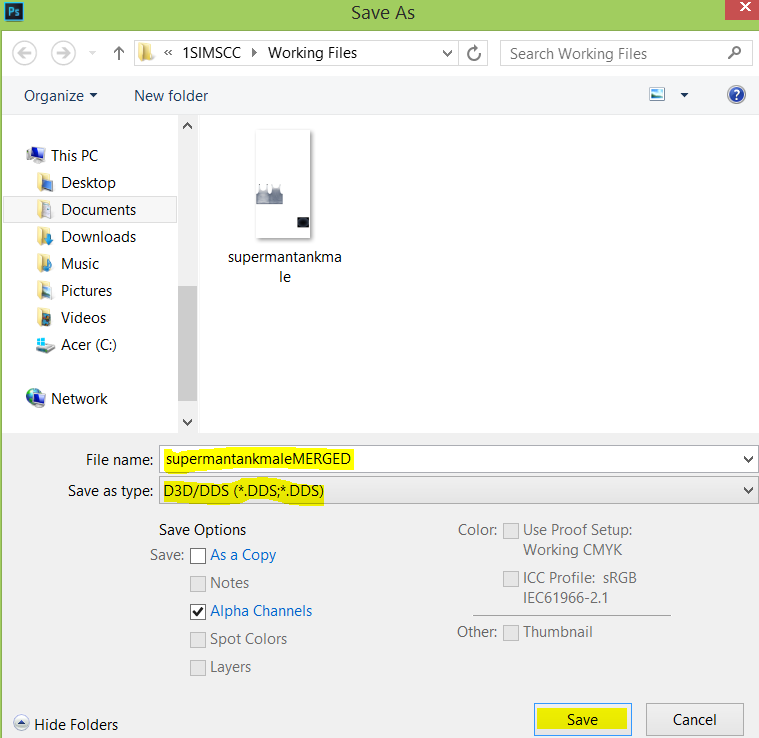Select the supermantankmale file thumbnail
The image size is (759, 738).
pyautogui.click(x=283, y=184)
